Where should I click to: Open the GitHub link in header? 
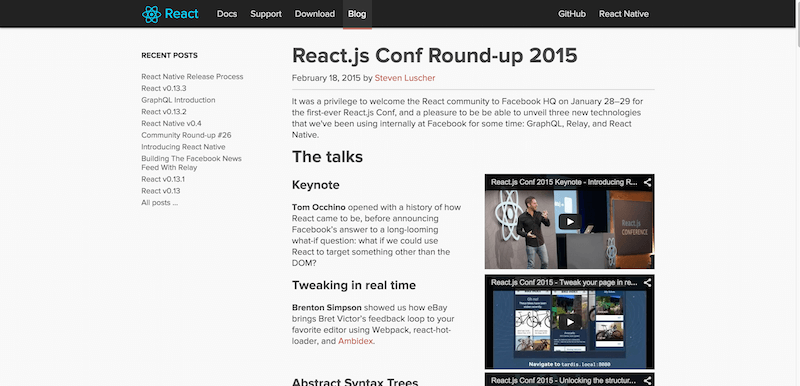(x=571, y=14)
